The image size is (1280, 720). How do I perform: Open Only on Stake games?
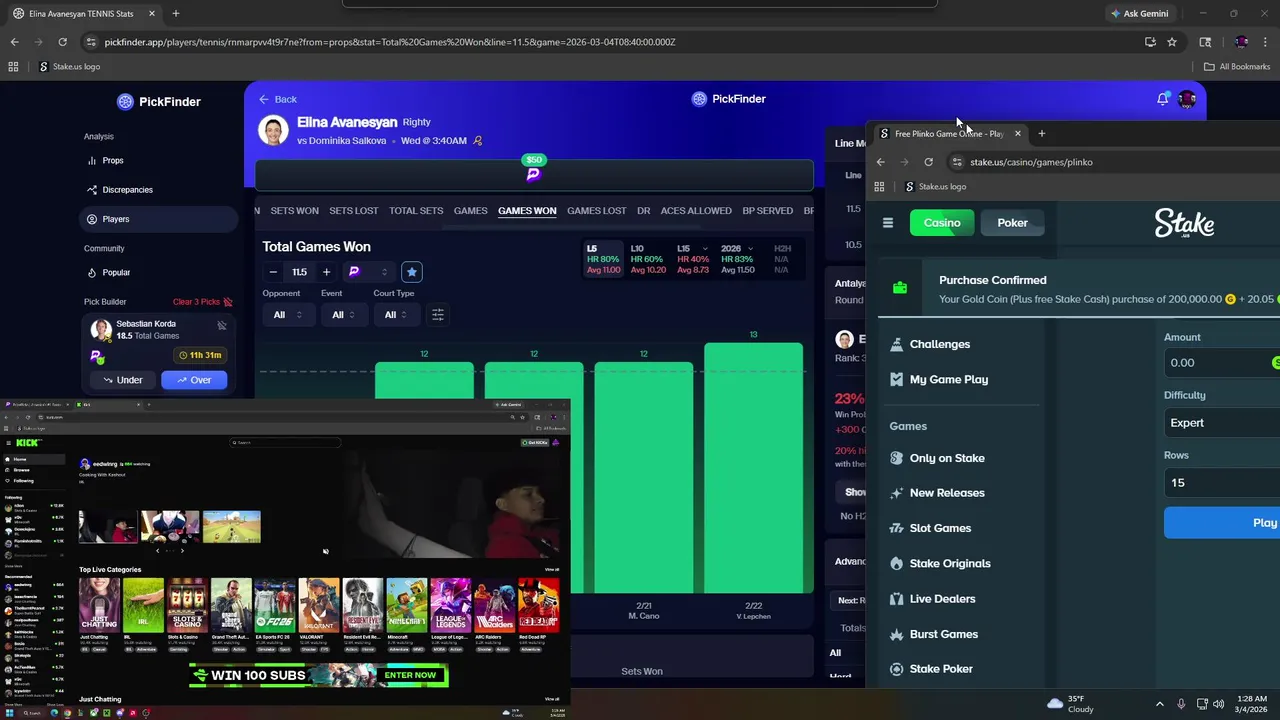tap(937, 458)
